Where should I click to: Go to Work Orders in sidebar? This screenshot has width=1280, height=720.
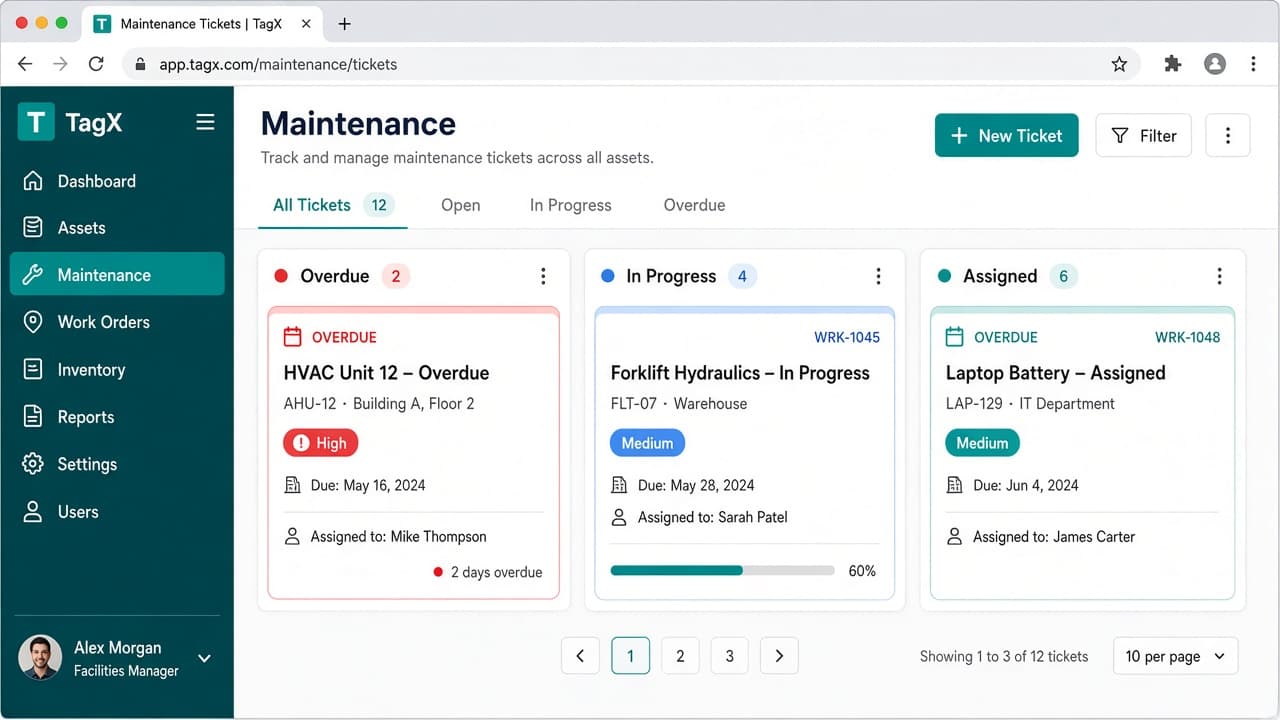[x=117, y=322]
